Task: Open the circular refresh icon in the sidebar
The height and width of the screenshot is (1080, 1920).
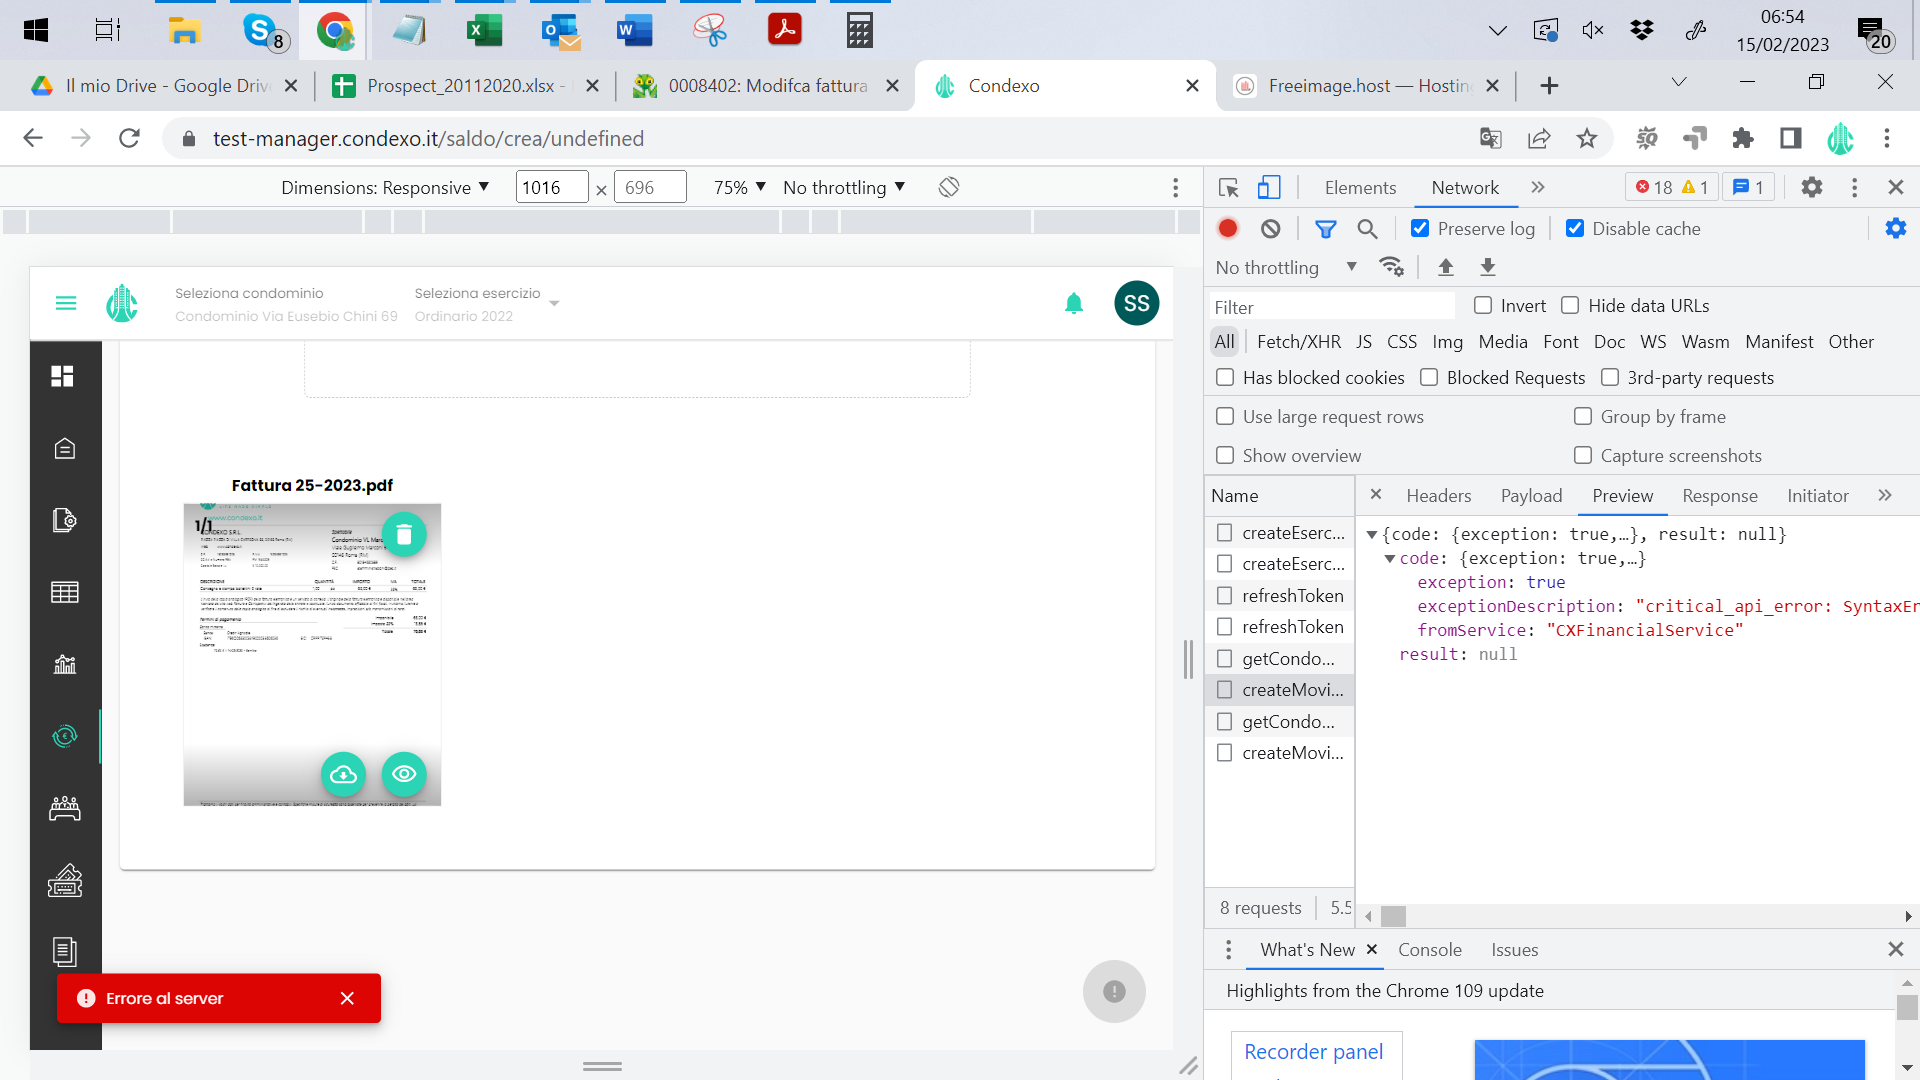Action: 65,736
